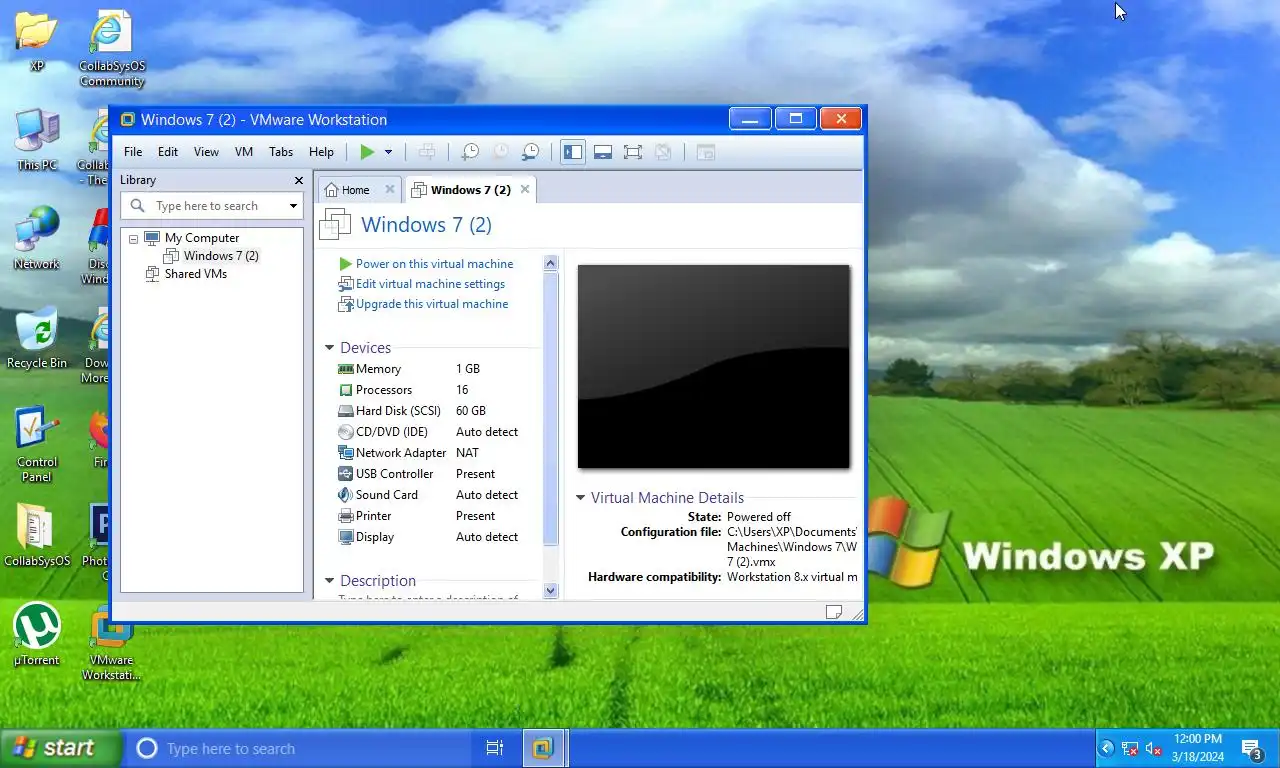Collapse the Devices section

coord(329,348)
